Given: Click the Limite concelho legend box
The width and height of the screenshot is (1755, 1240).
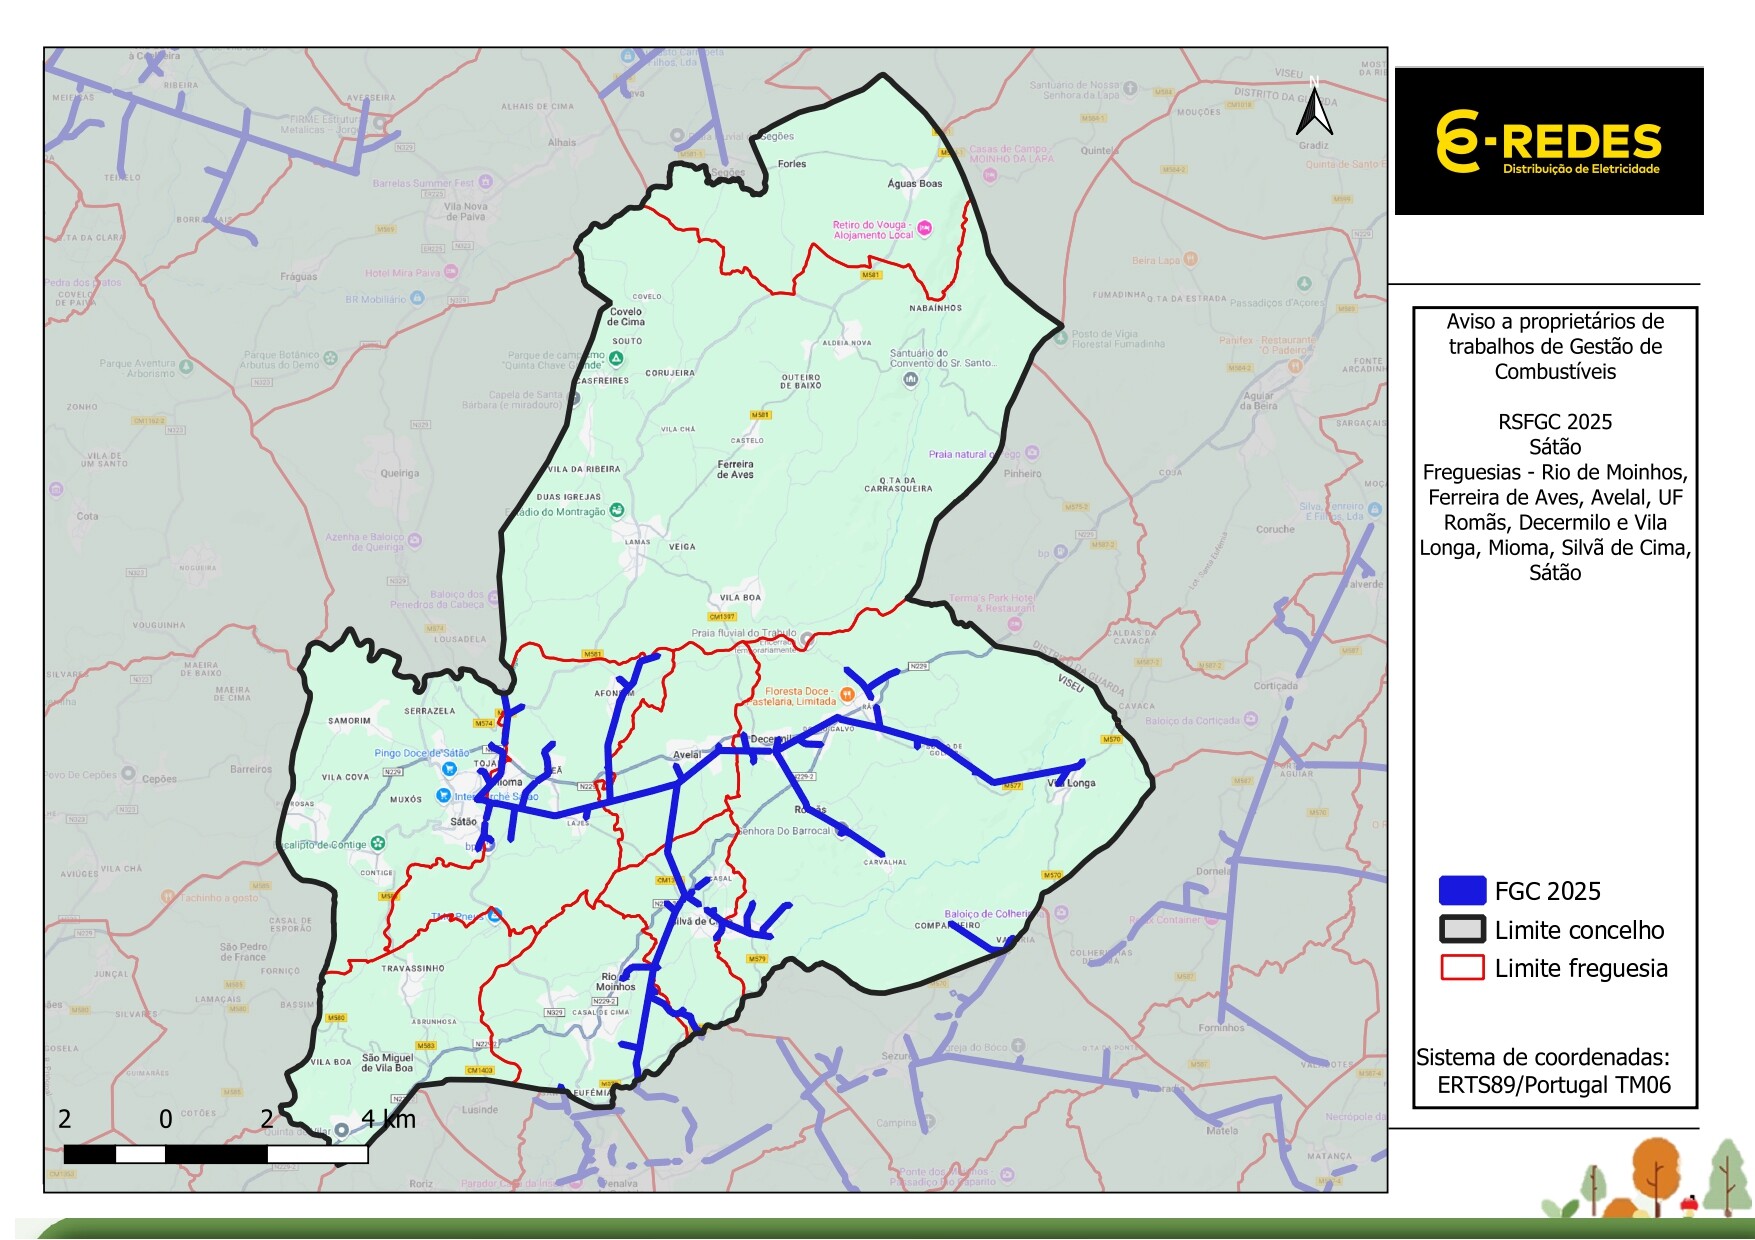Looking at the screenshot, I should tap(1461, 930).
